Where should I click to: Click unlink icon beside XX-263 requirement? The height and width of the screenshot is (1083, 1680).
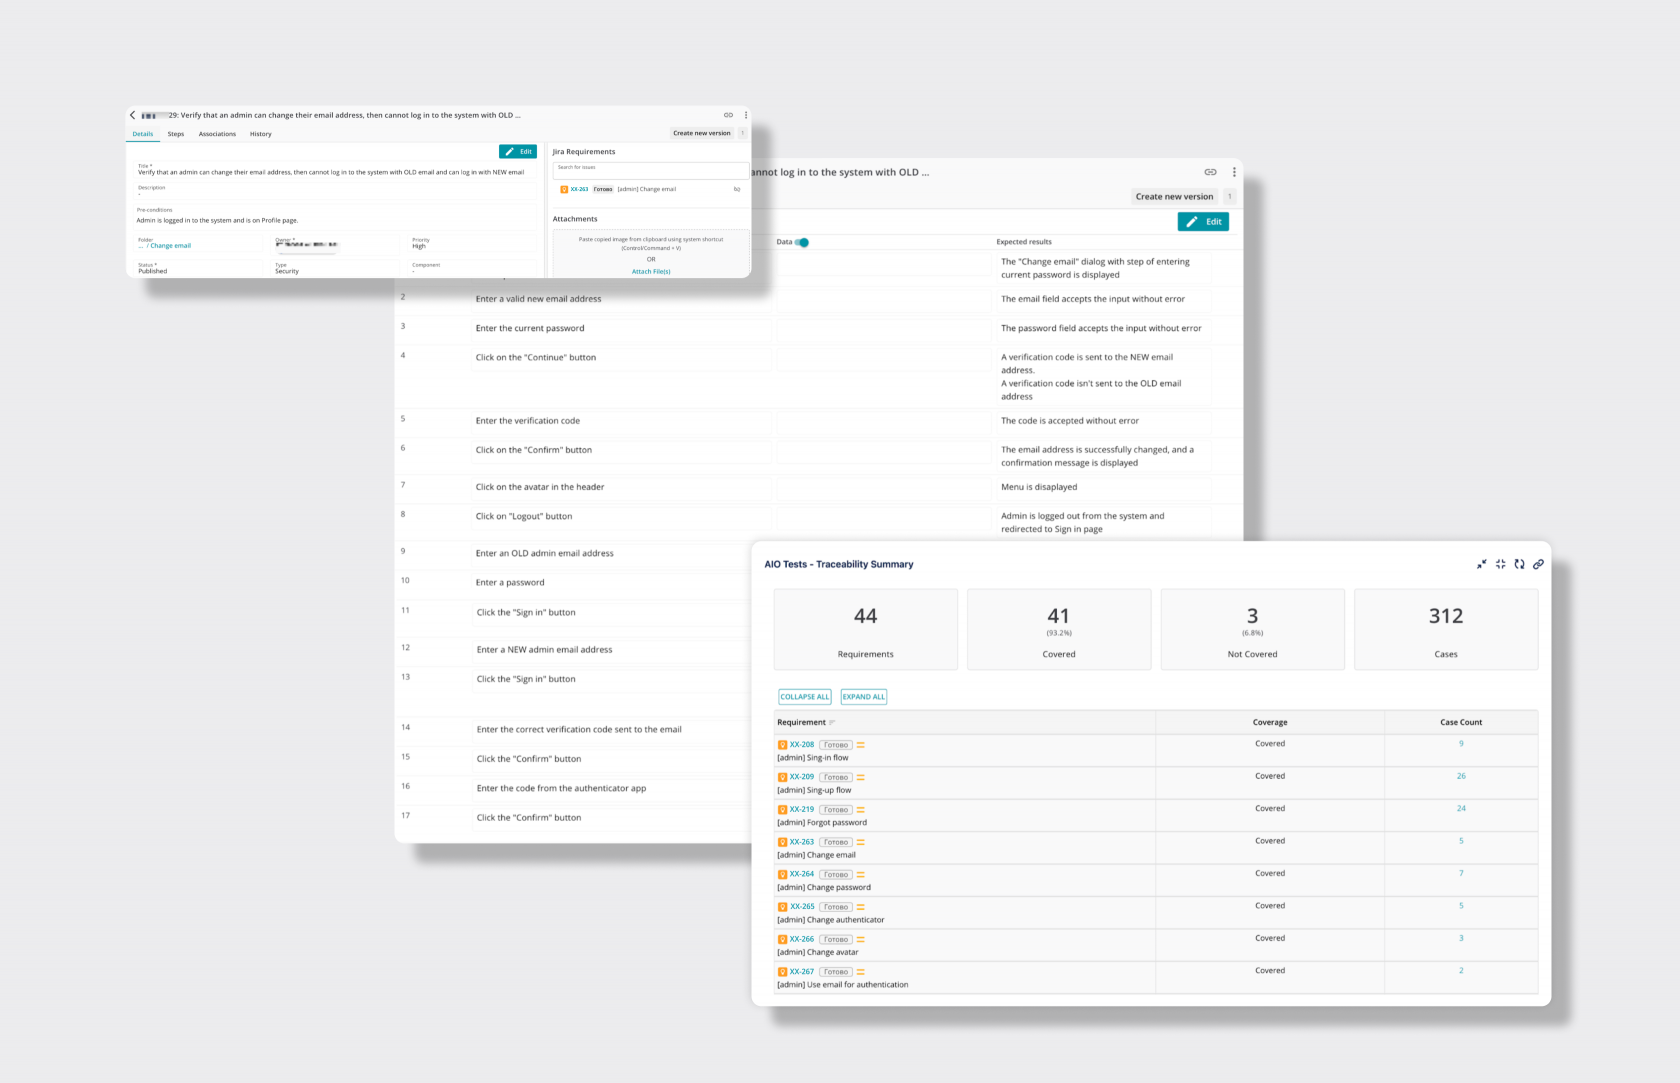click(737, 189)
